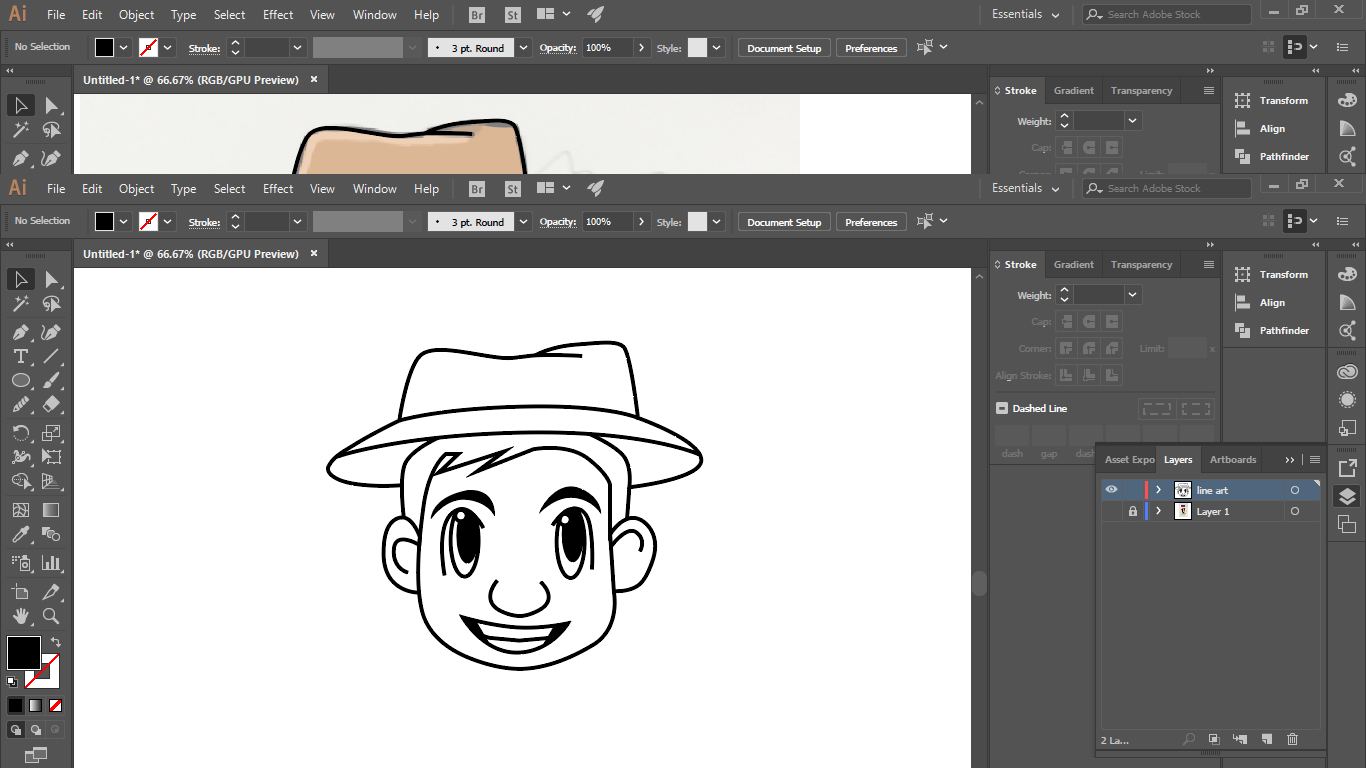Click the miter Limit input field

tap(1187, 349)
